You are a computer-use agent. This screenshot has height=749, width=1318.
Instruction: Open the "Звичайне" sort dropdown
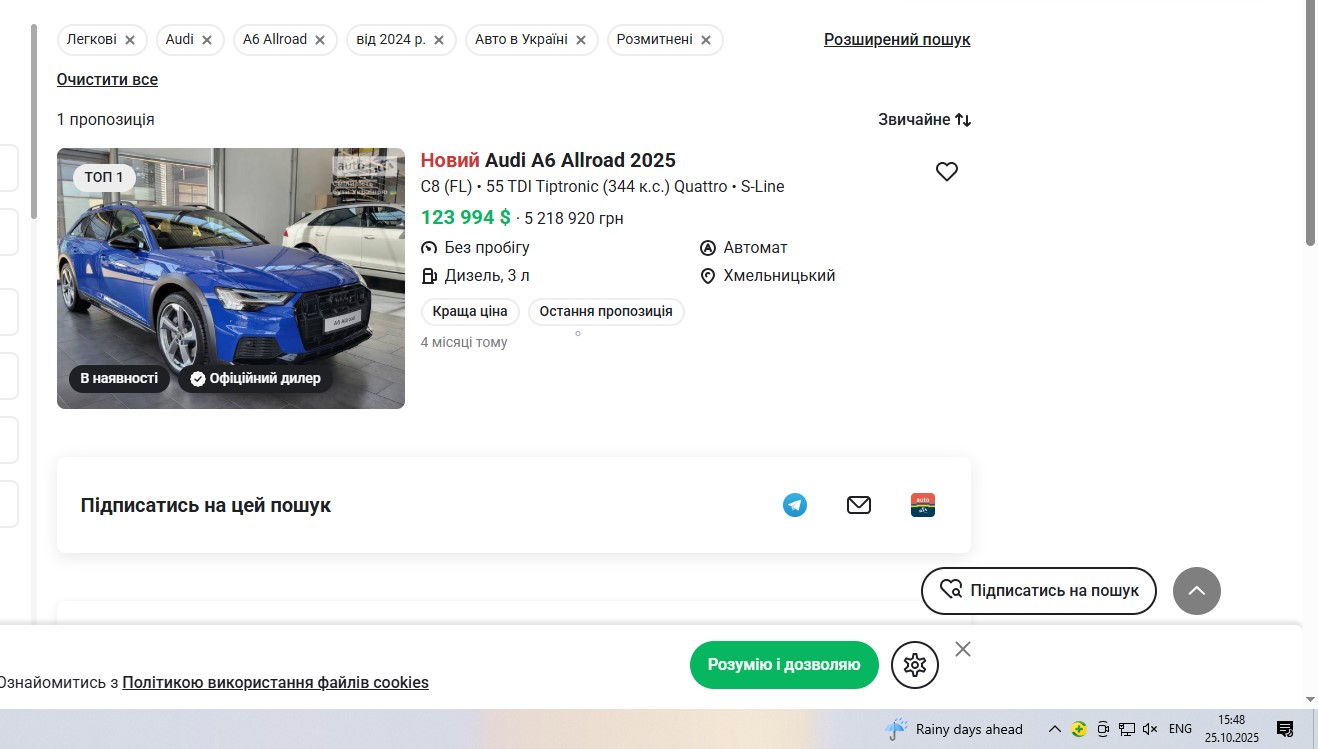[x=924, y=120]
